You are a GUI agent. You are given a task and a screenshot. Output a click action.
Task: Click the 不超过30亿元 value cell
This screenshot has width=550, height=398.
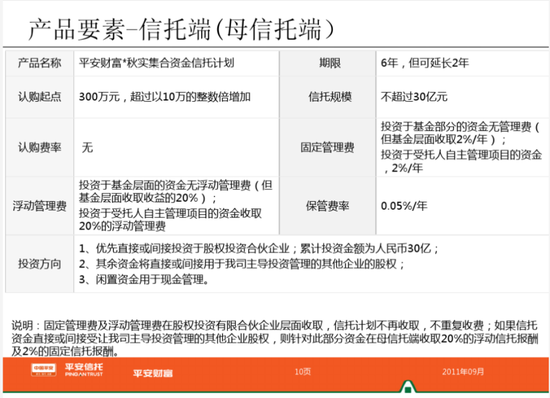pos(463,97)
